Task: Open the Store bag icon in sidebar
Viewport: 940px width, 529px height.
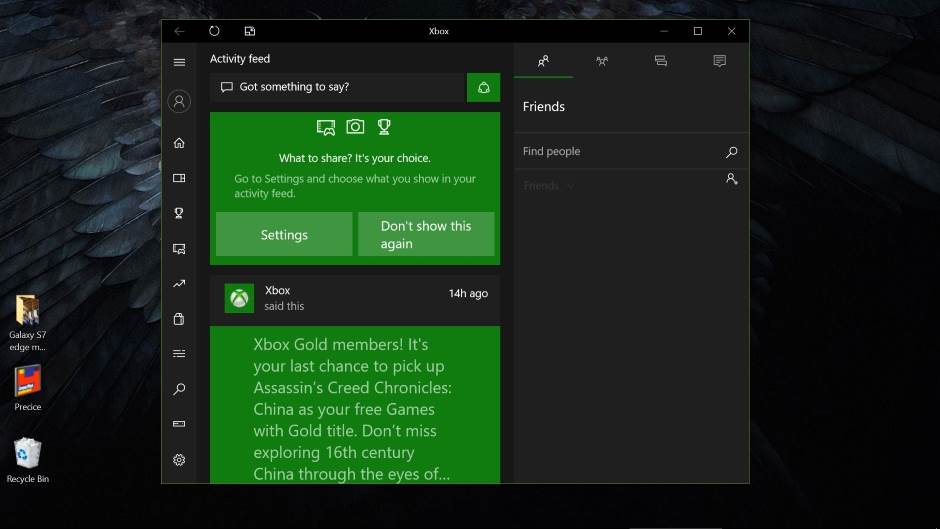Action: tap(179, 319)
